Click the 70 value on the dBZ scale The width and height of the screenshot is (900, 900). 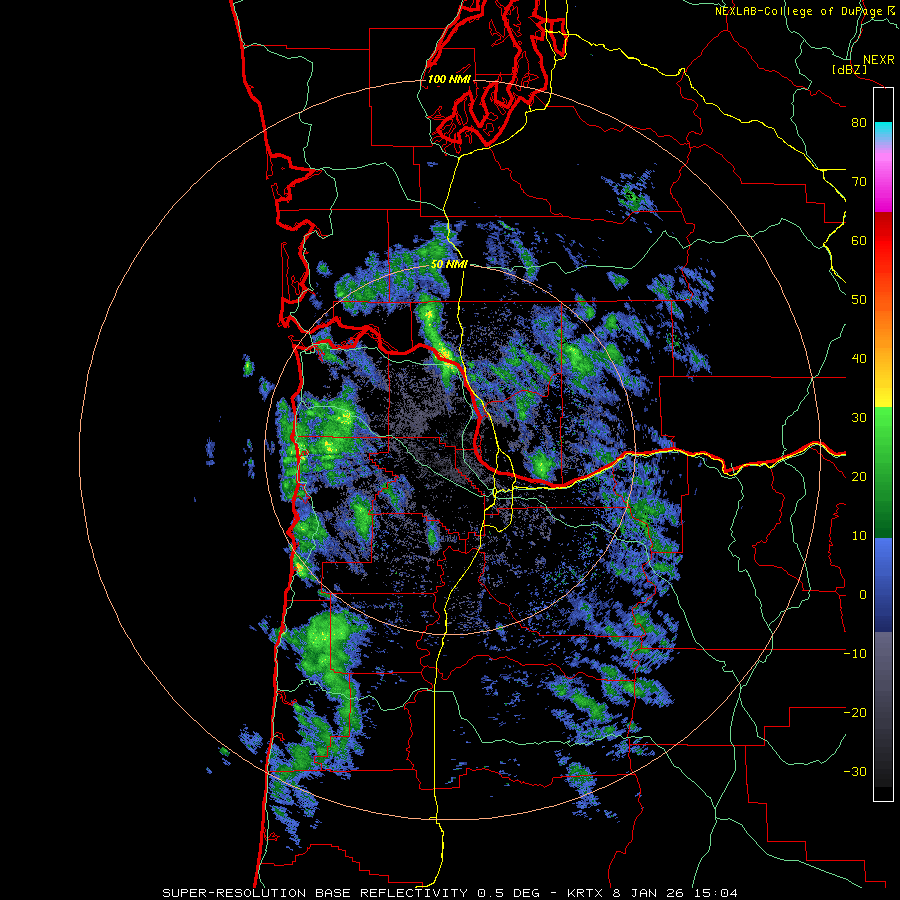[x=859, y=181]
